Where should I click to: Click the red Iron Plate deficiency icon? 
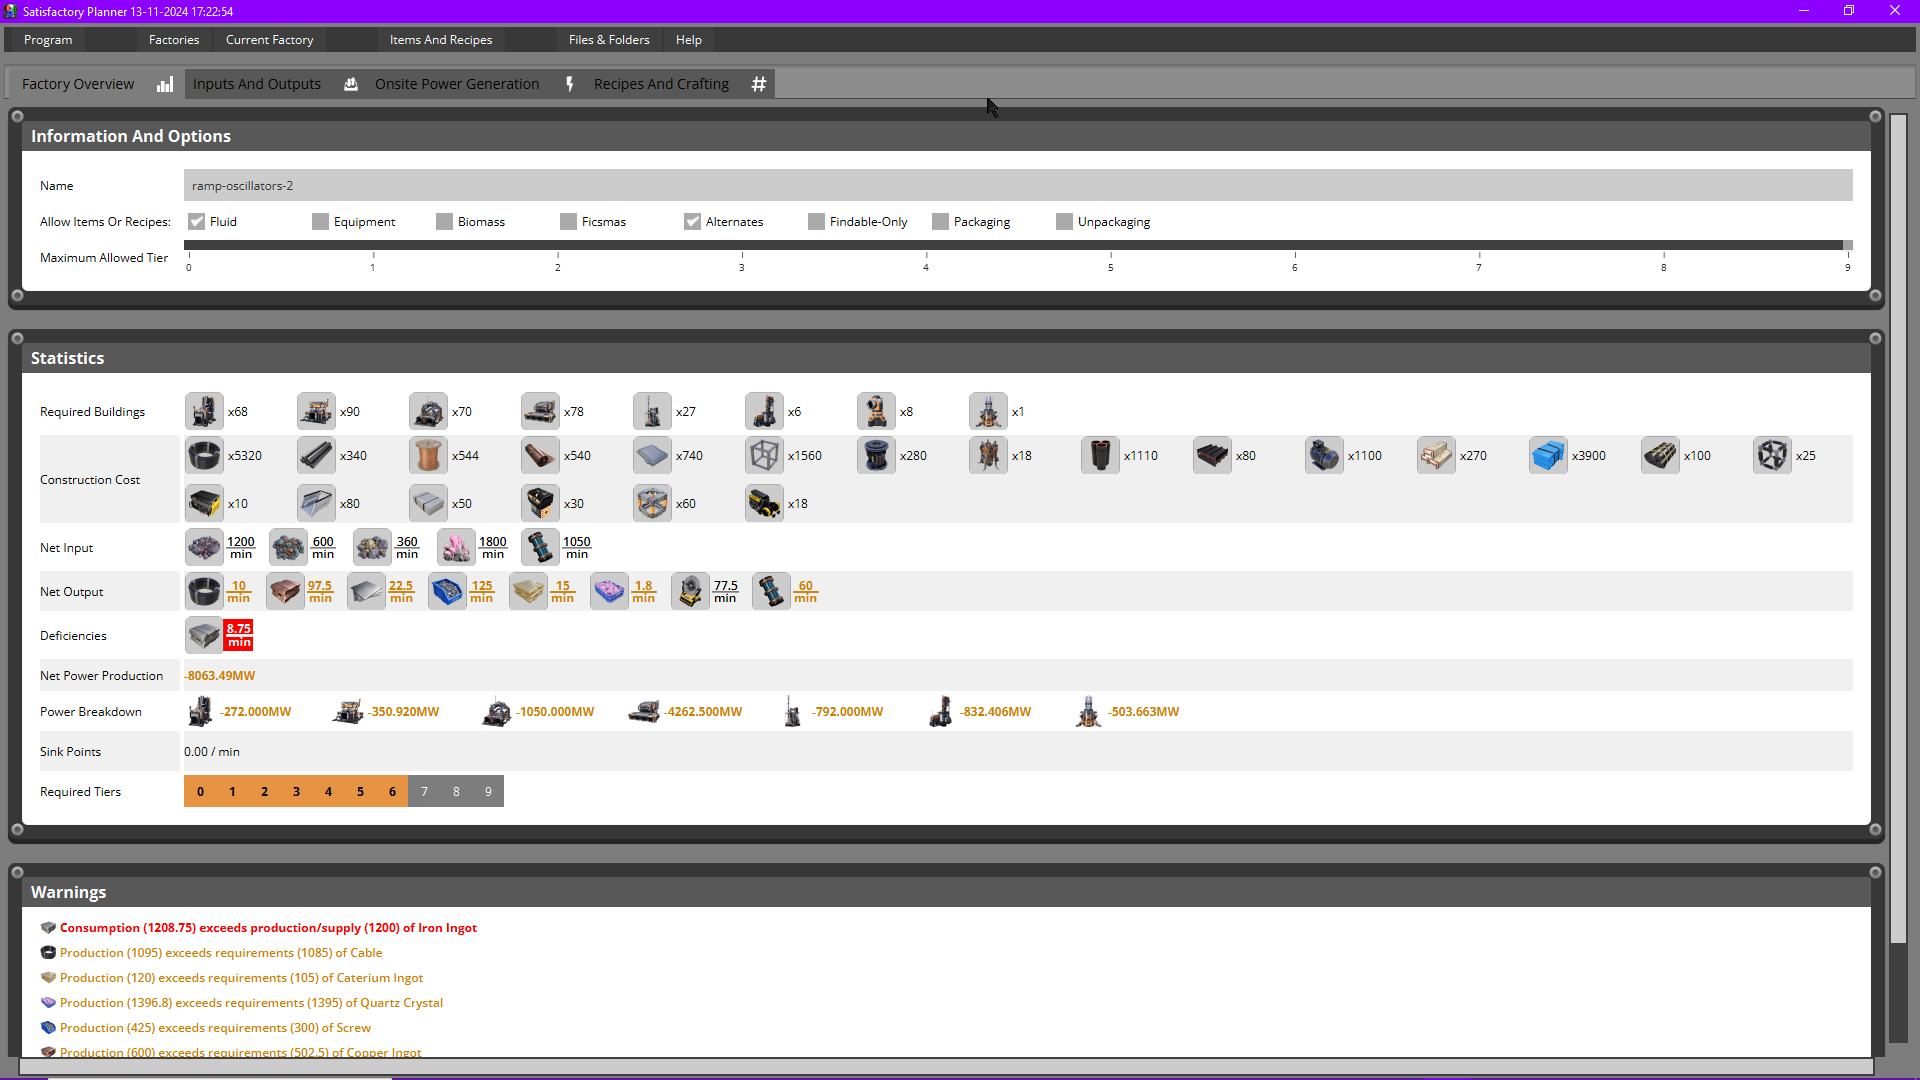click(203, 635)
